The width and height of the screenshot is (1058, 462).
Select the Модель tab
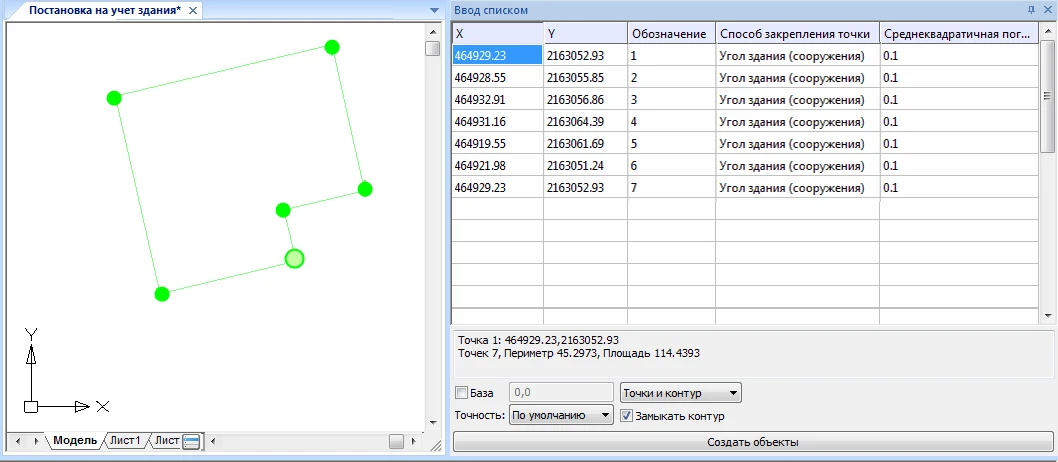click(x=75, y=441)
